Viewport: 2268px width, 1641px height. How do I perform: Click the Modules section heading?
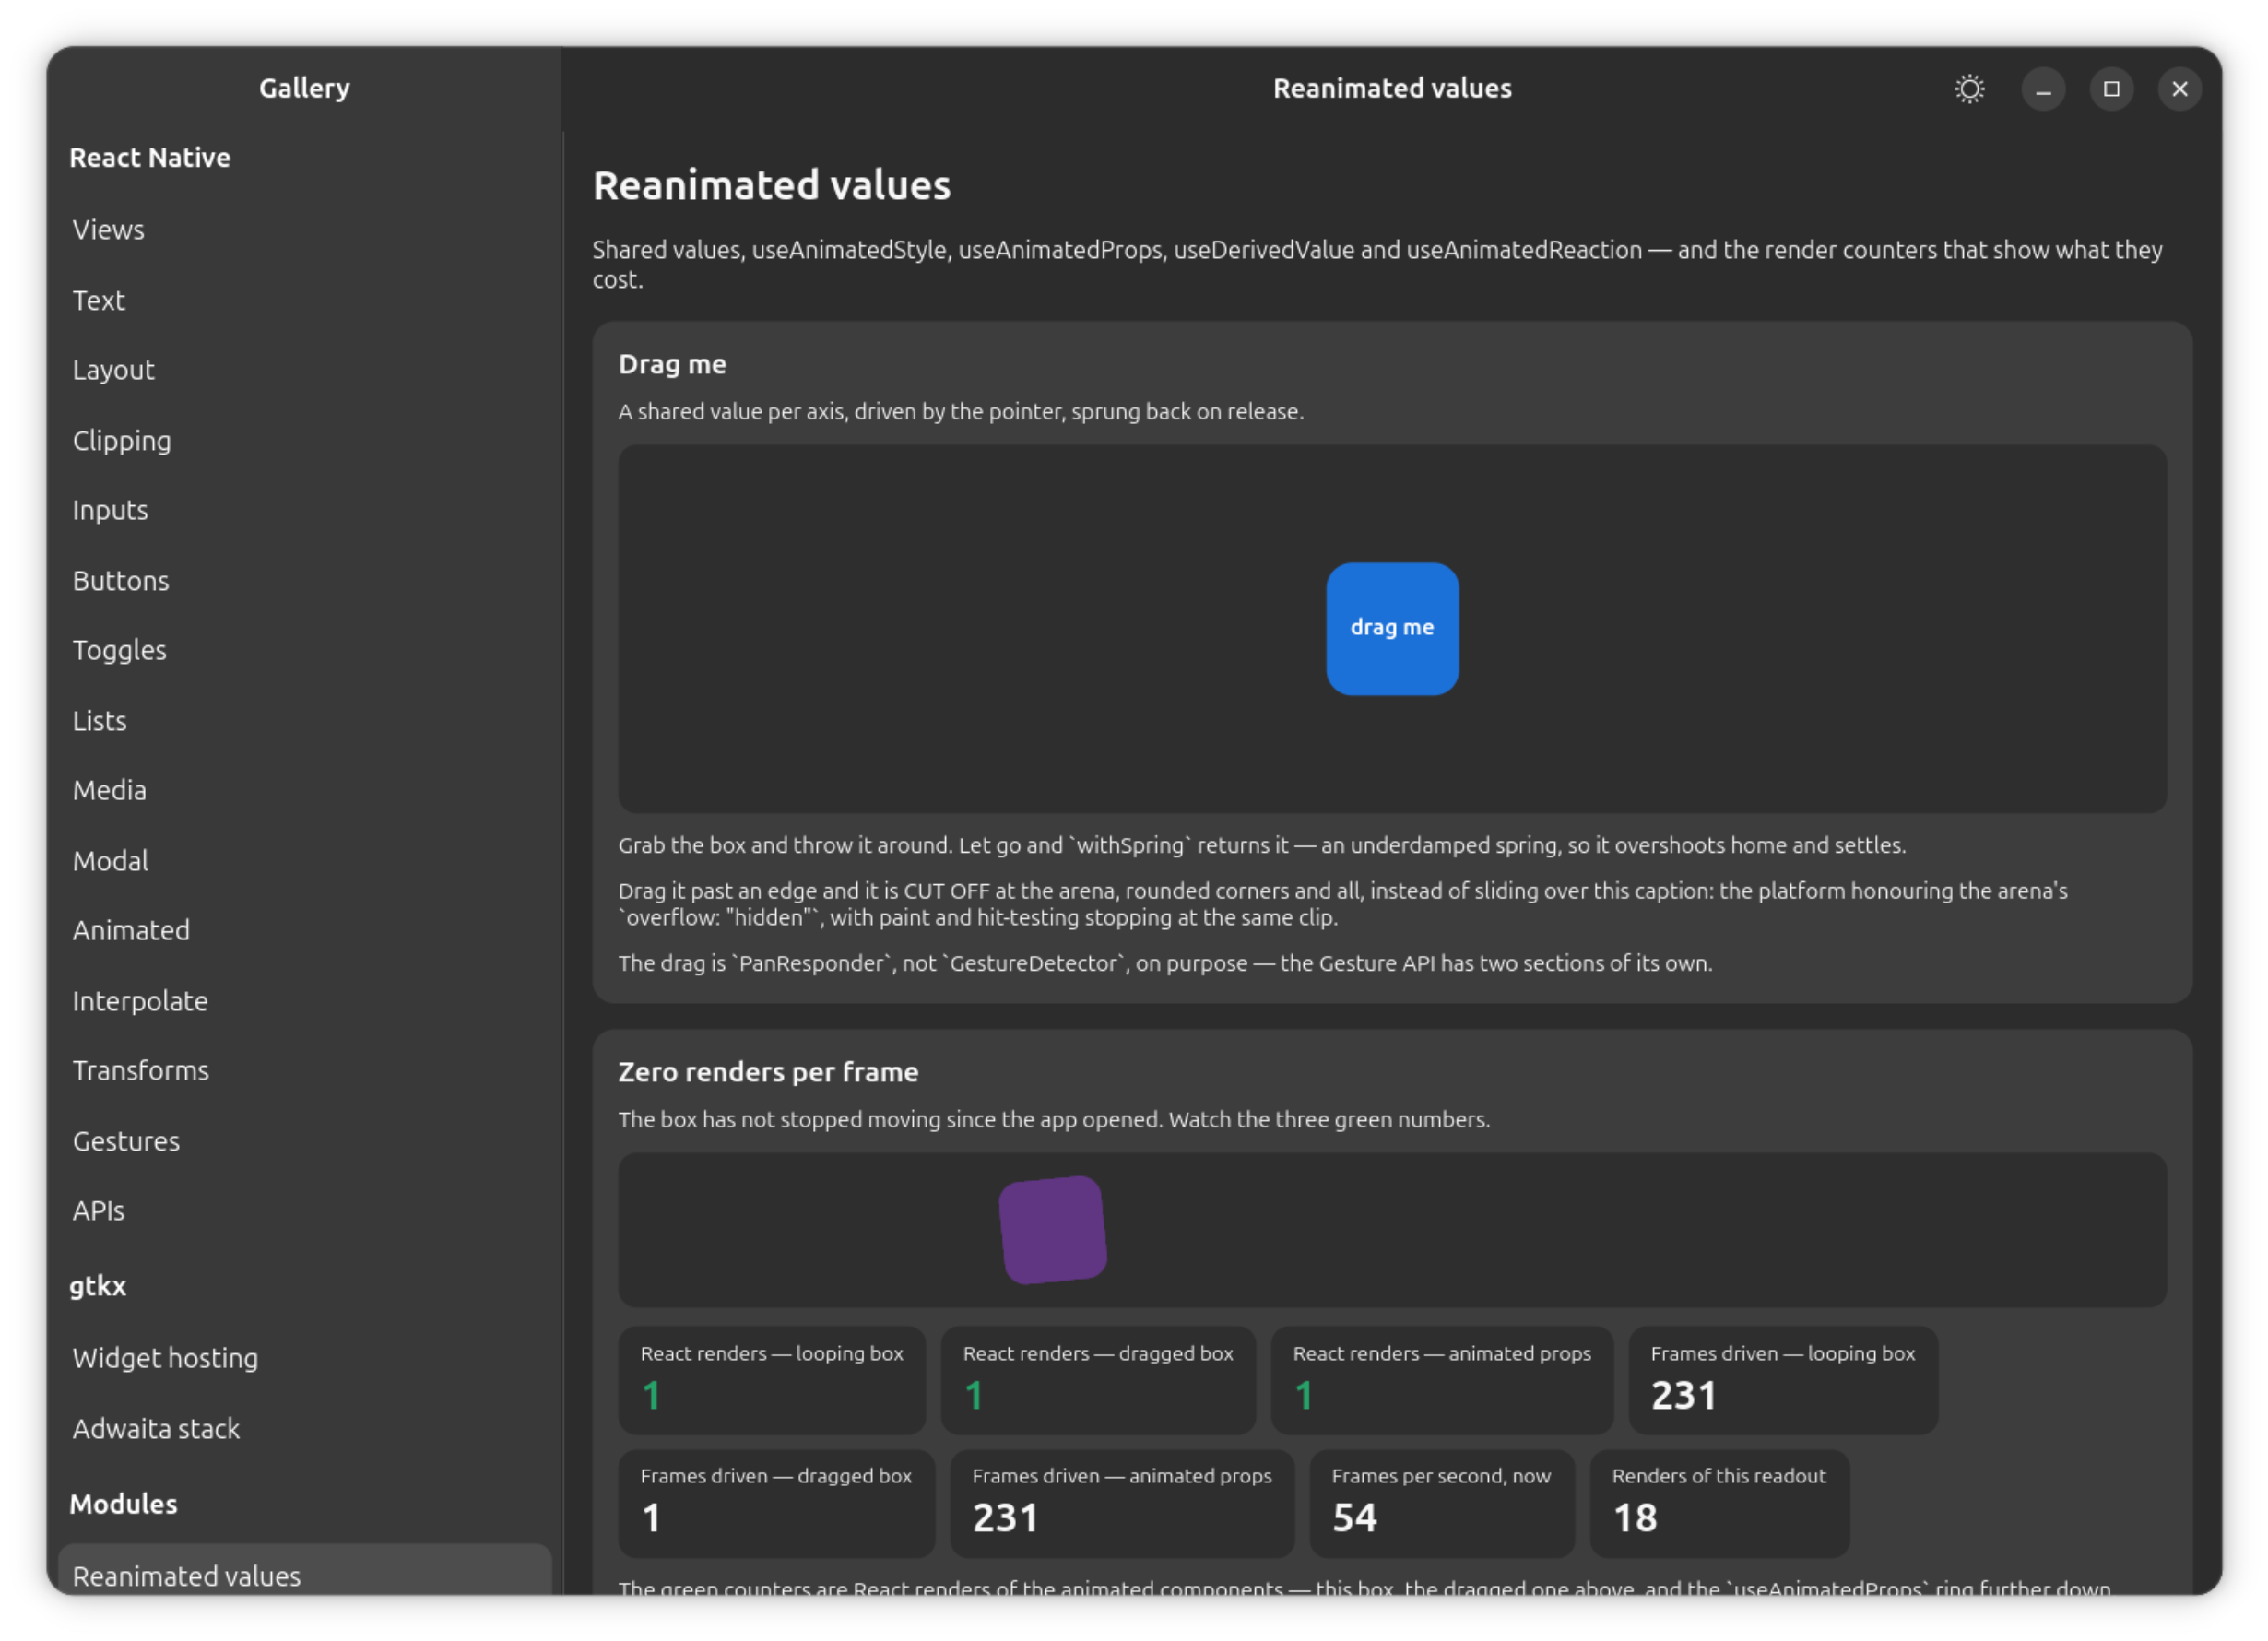tap(123, 1503)
